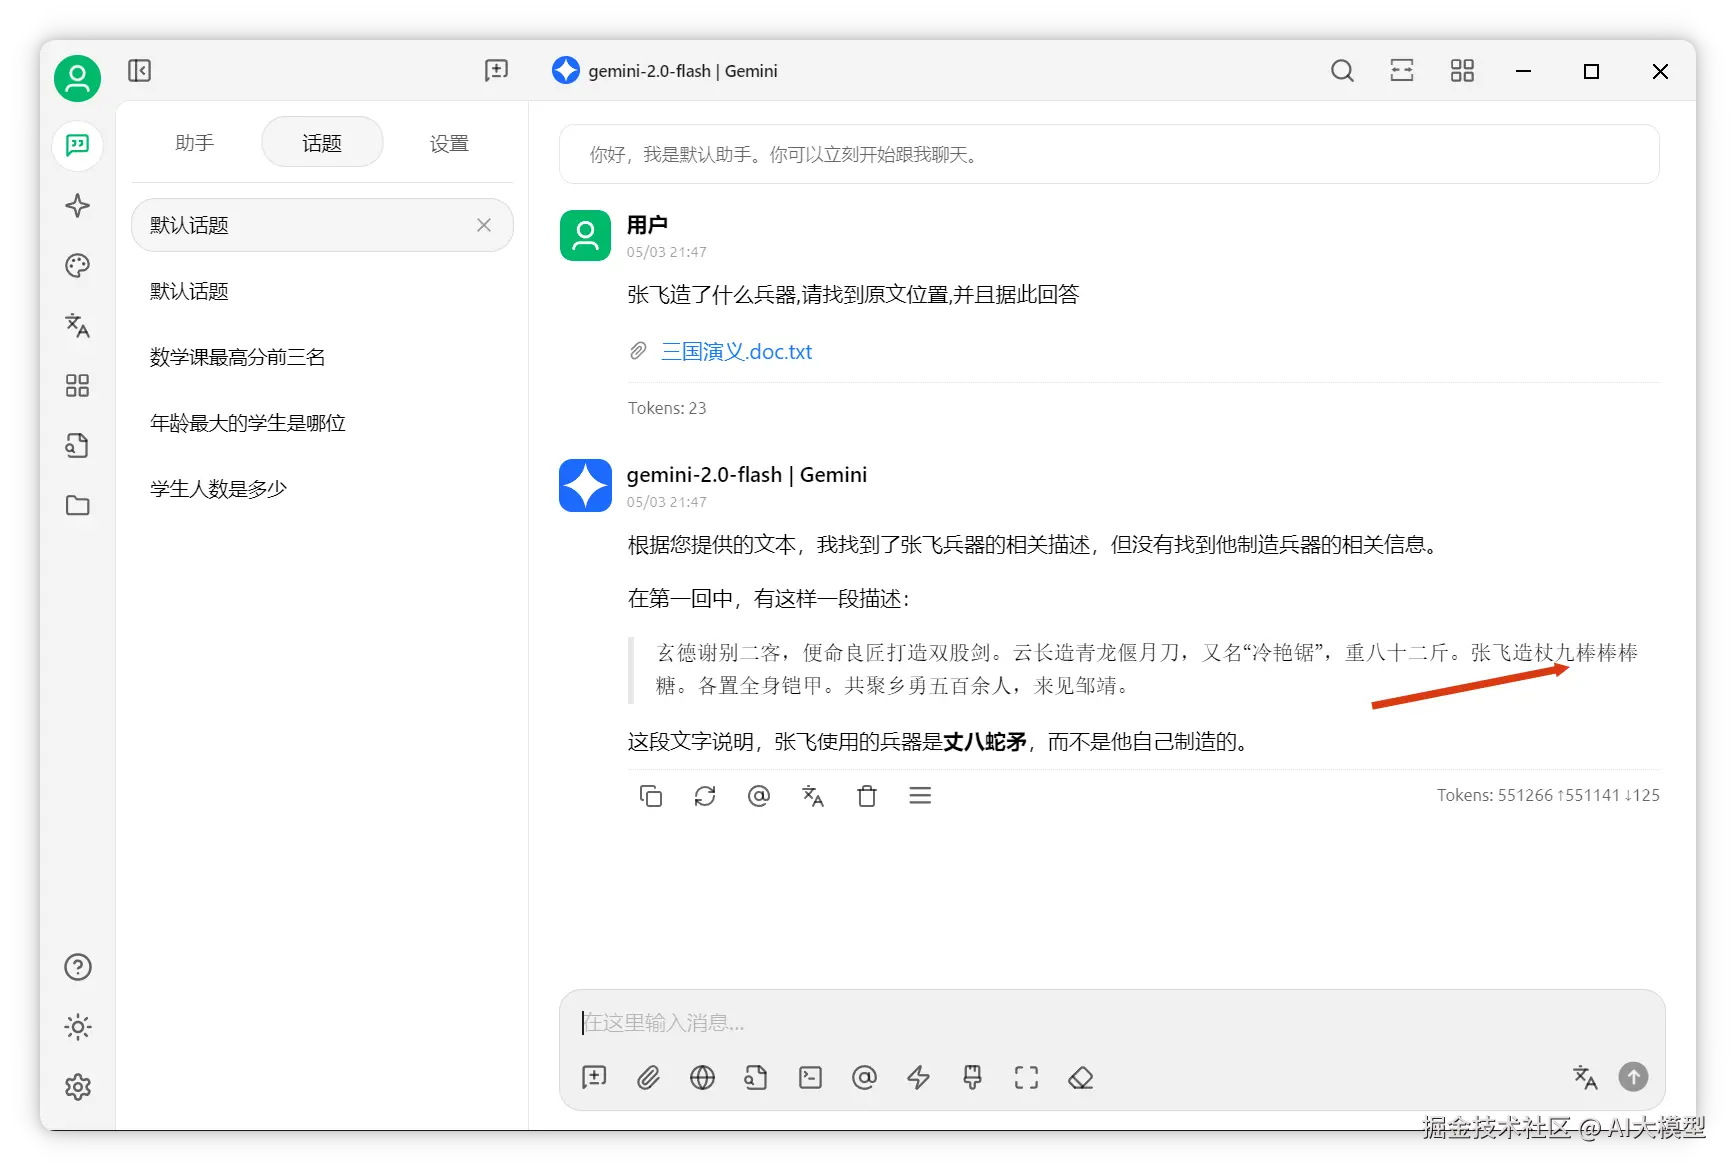This screenshot has height=1171, width=1736.
Task: Open the painting palette sidebar icon
Action: coord(77,266)
